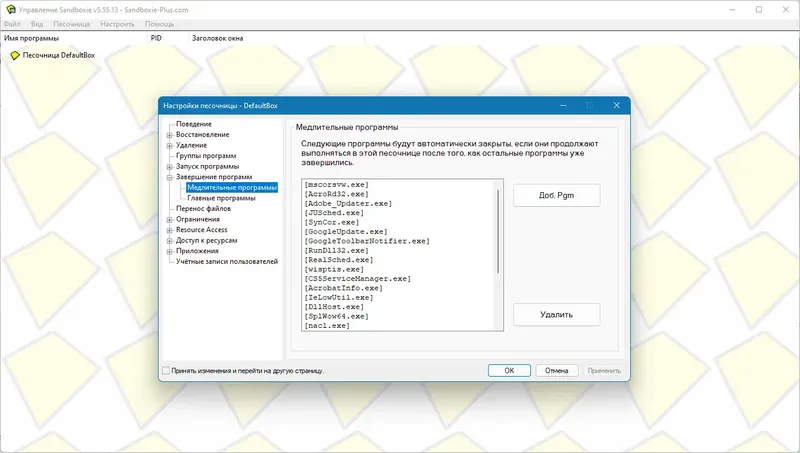Select [SynCor.exe] in the list
800x453 pixels.
(332, 222)
